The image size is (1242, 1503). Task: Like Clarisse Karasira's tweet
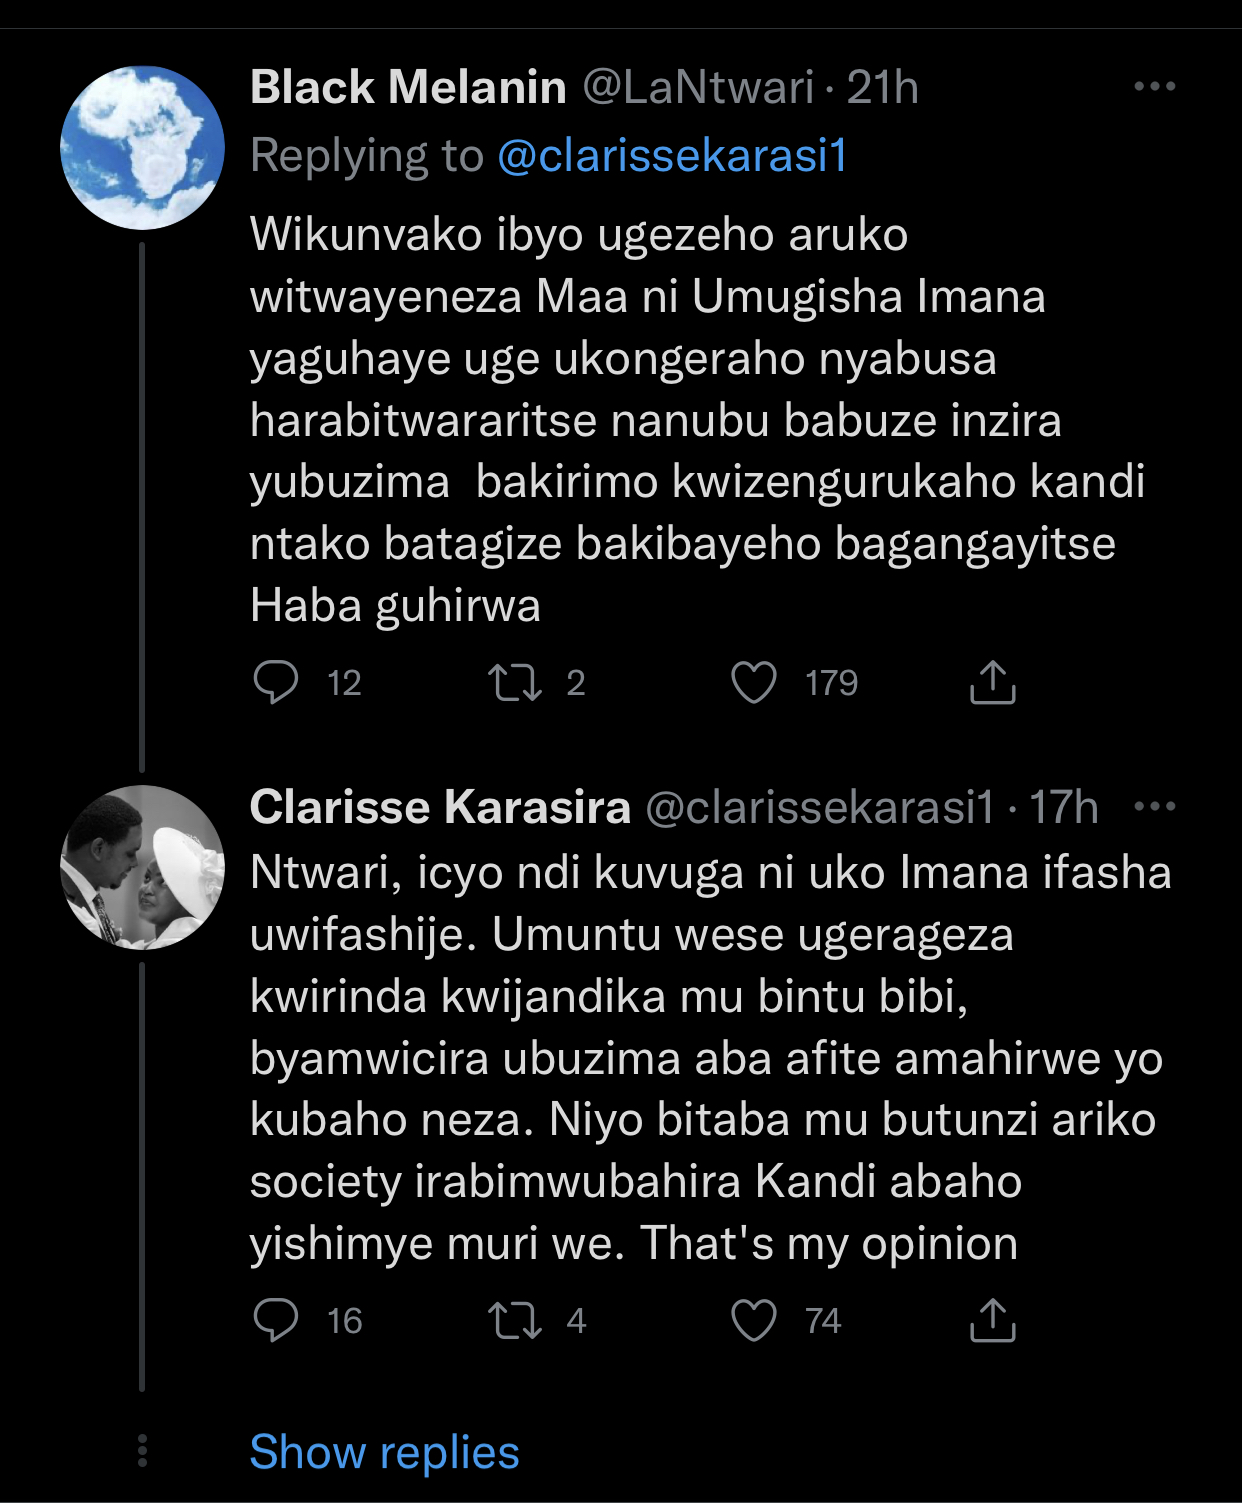pyautogui.click(x=754, y=1321)
